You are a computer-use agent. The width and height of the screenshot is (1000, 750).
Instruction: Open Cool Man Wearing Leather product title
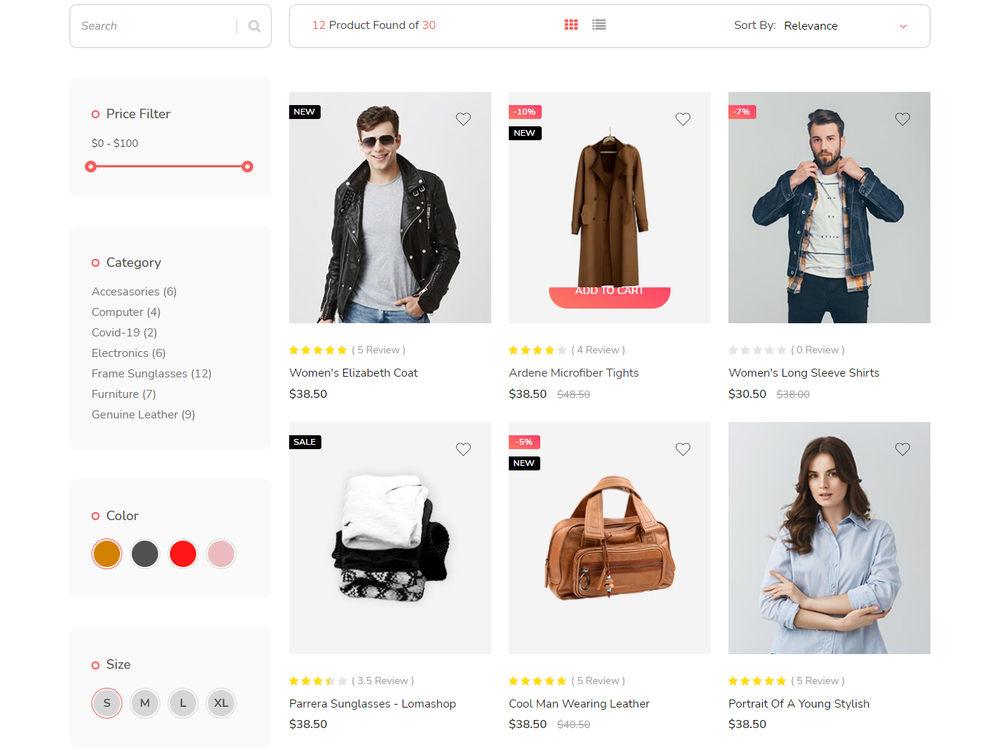point(579,703)
